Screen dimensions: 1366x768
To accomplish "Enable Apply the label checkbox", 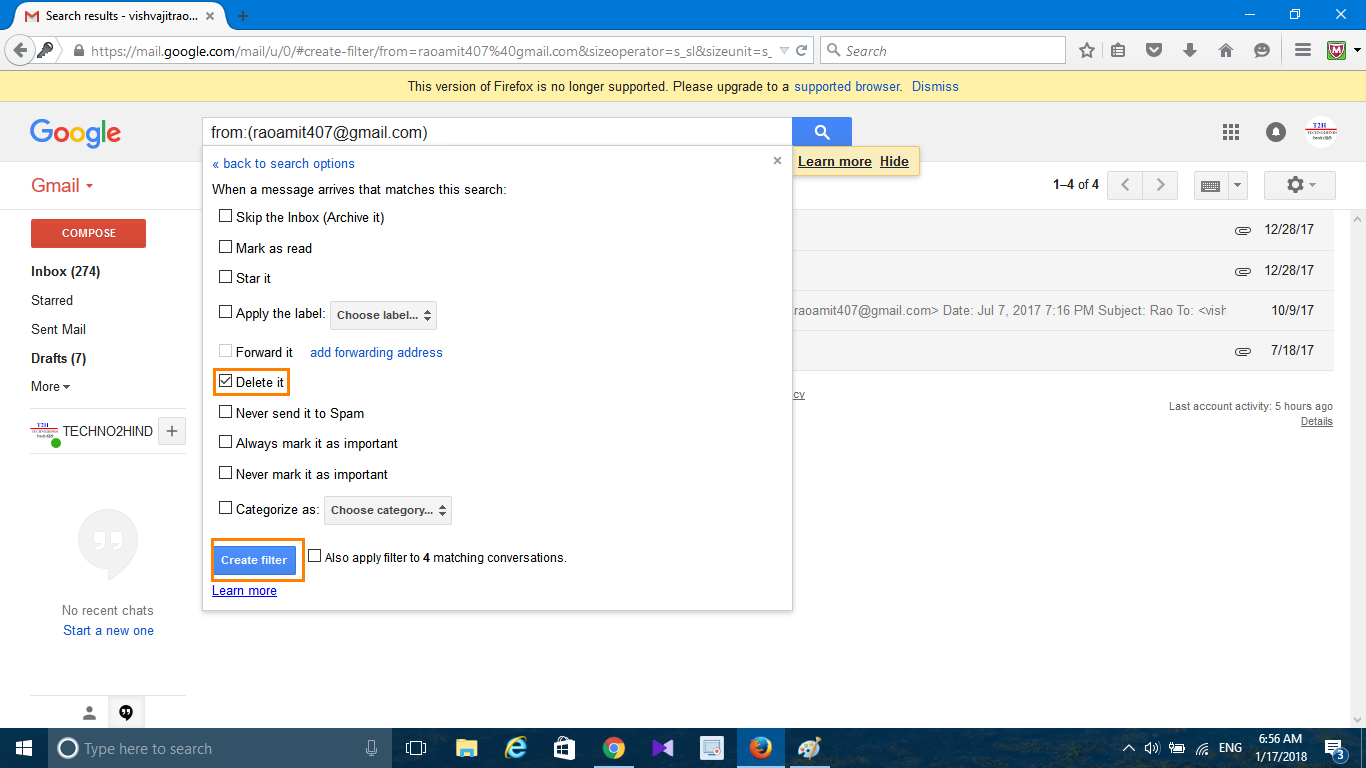I will click(x=225, y=312).
